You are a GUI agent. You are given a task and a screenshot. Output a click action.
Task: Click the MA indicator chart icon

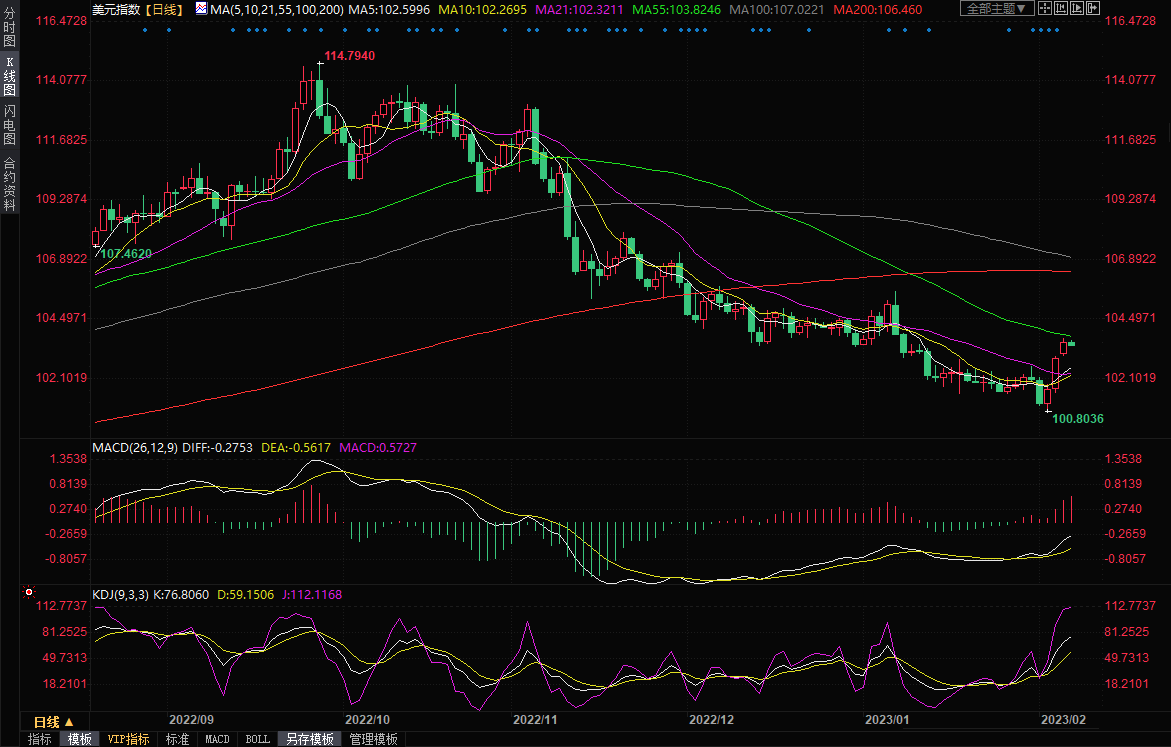coord(201,9)
